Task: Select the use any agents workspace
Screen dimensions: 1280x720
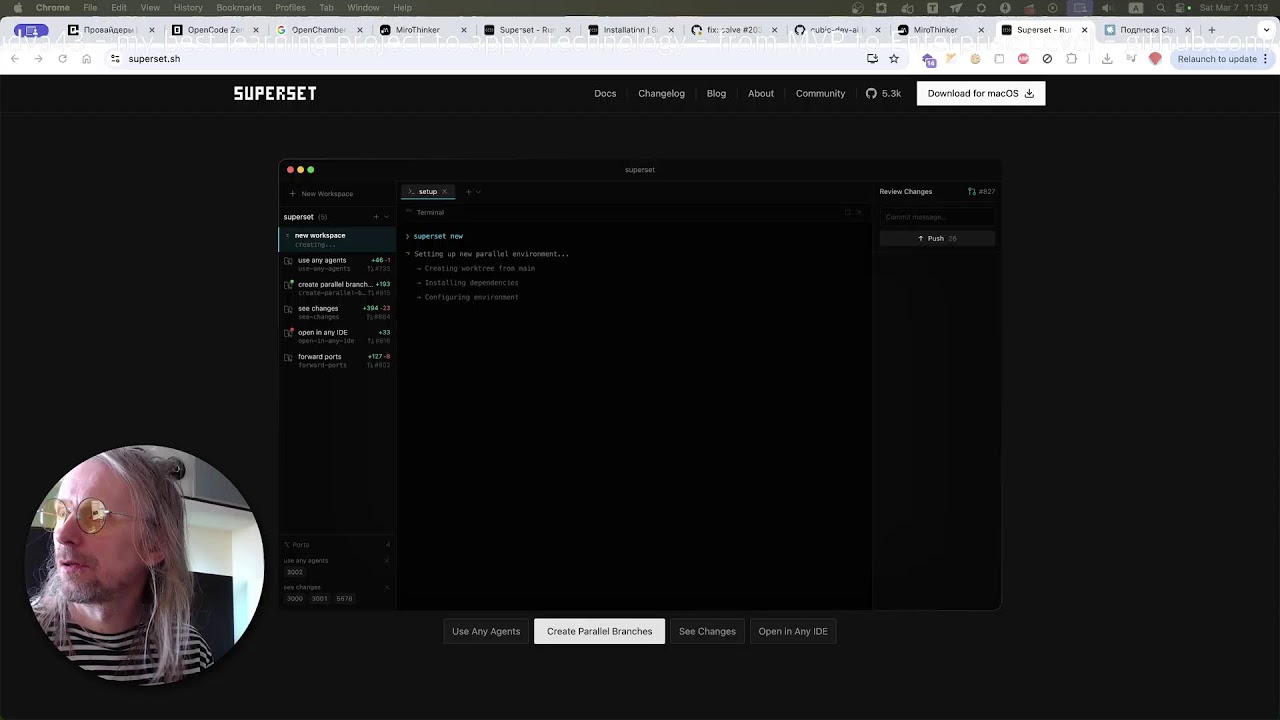Action: (x=337, y=264)
